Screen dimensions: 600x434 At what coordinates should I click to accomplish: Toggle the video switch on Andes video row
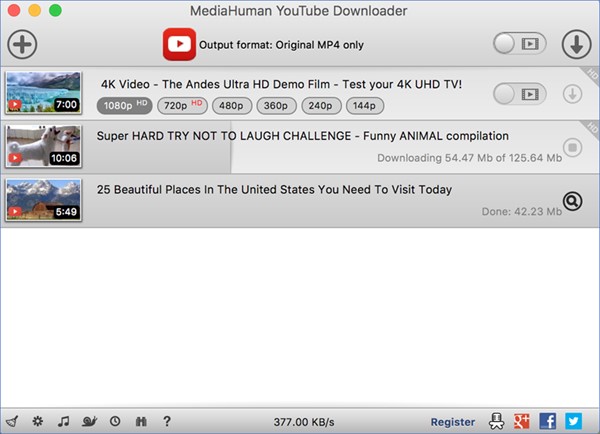click(519, 94)
